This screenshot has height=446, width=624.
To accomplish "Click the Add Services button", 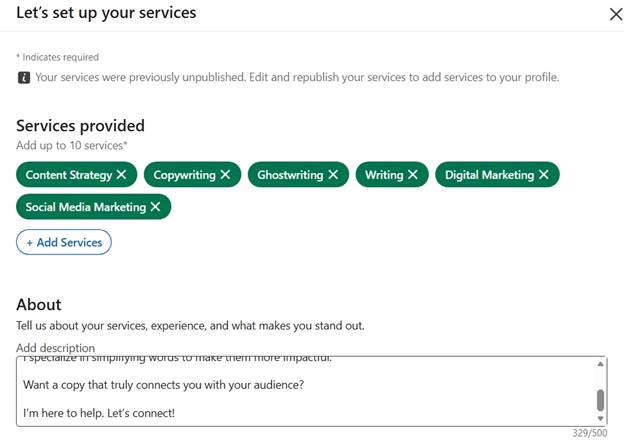I will pos(64,242).
